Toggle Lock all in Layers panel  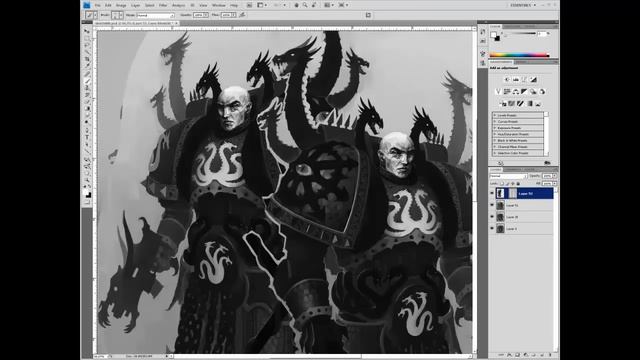pos(518,184)
